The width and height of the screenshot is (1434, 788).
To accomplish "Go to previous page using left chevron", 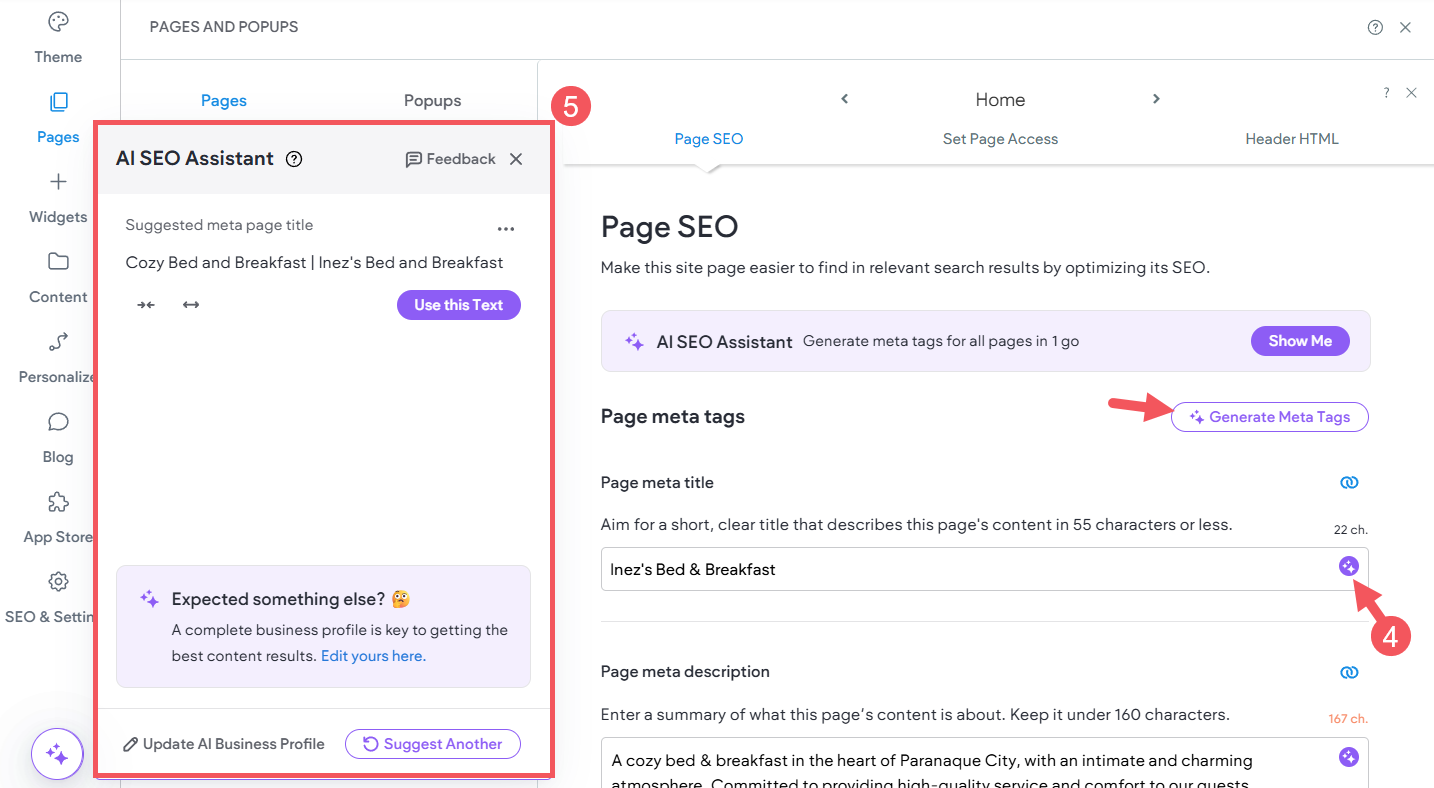I will (845, 99).
